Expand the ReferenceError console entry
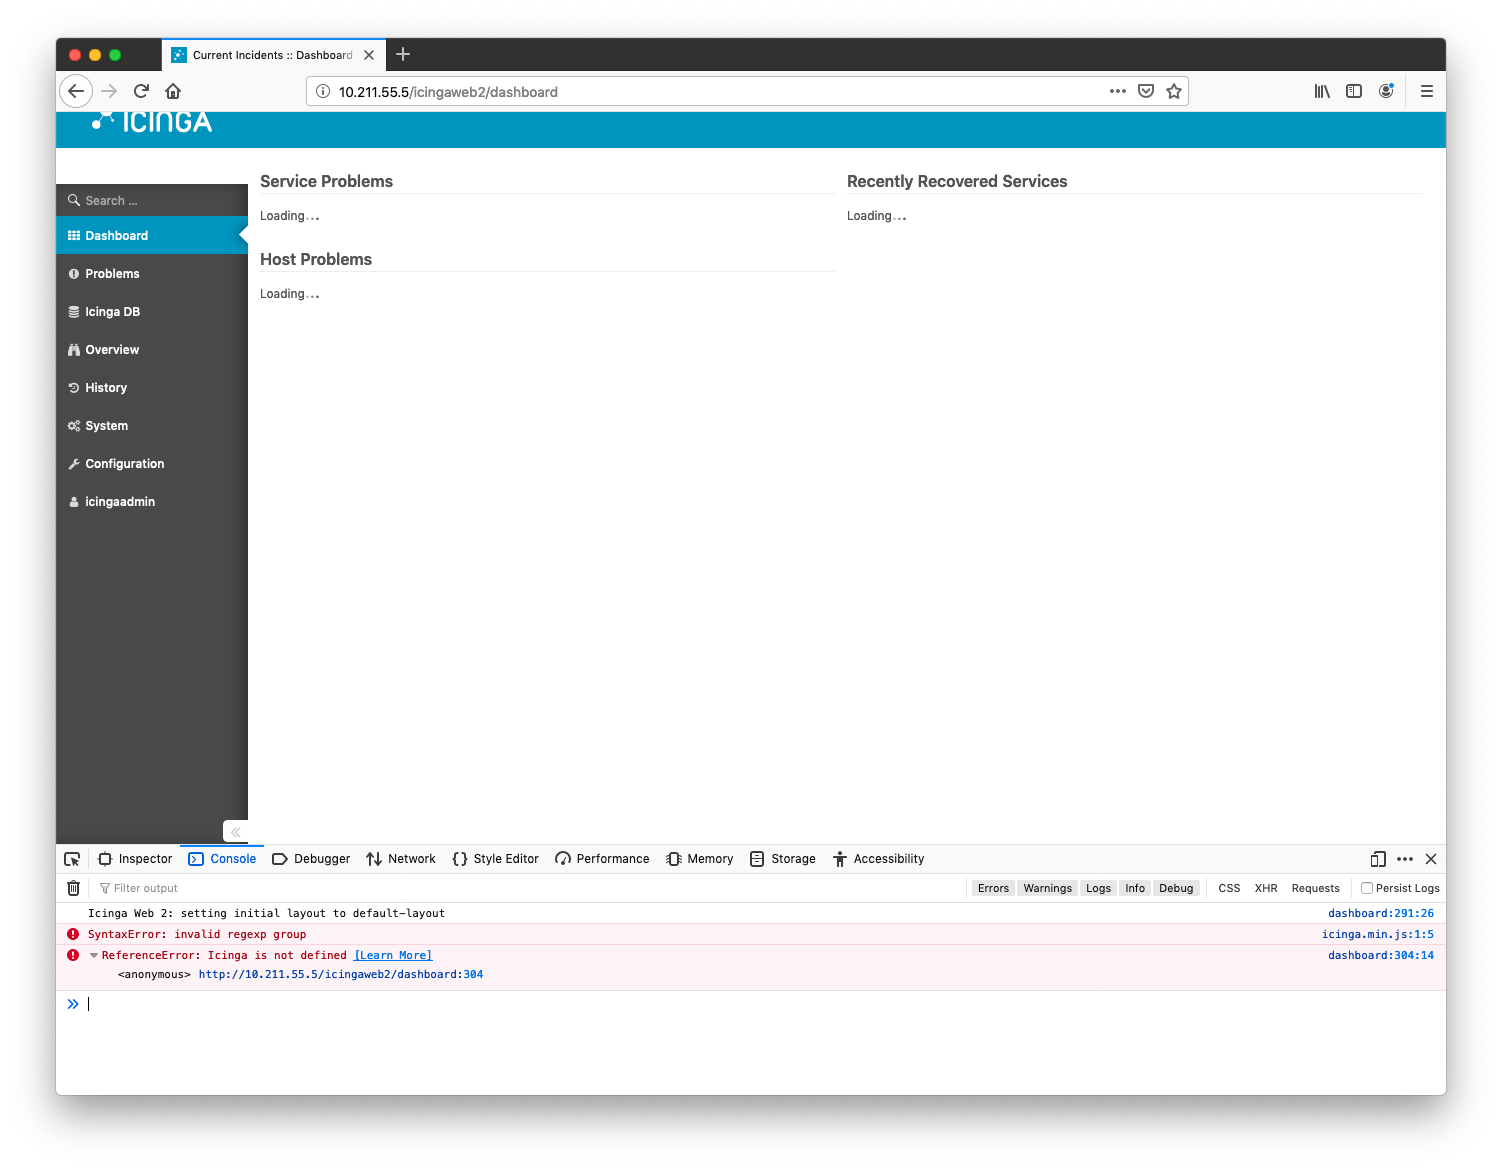The image size is (1502, 1169). click(93, 955)
